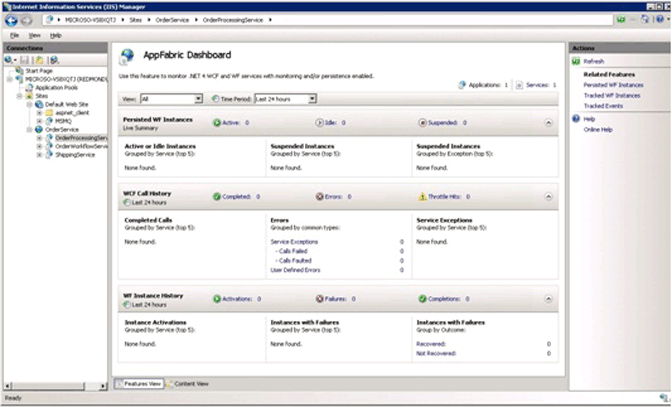Image resolution: width=672 pixels, height=407 pixels.
Task: Collapse the Persisted WF Instances section
Action: 548,123
